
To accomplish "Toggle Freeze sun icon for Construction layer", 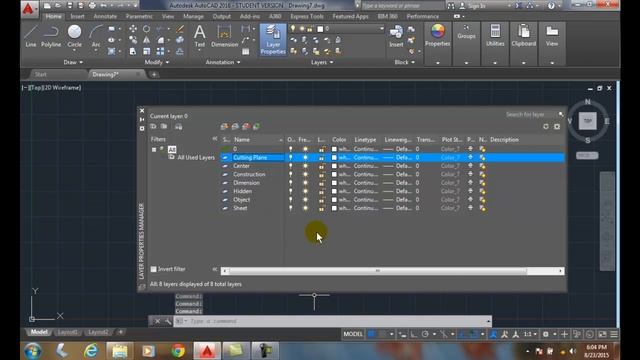I will pos(305,174).
